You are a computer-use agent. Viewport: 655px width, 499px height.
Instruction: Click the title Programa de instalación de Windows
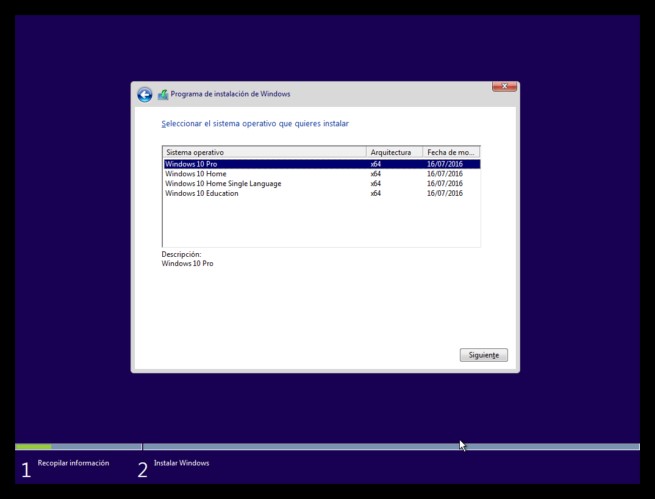pos(230,94)
